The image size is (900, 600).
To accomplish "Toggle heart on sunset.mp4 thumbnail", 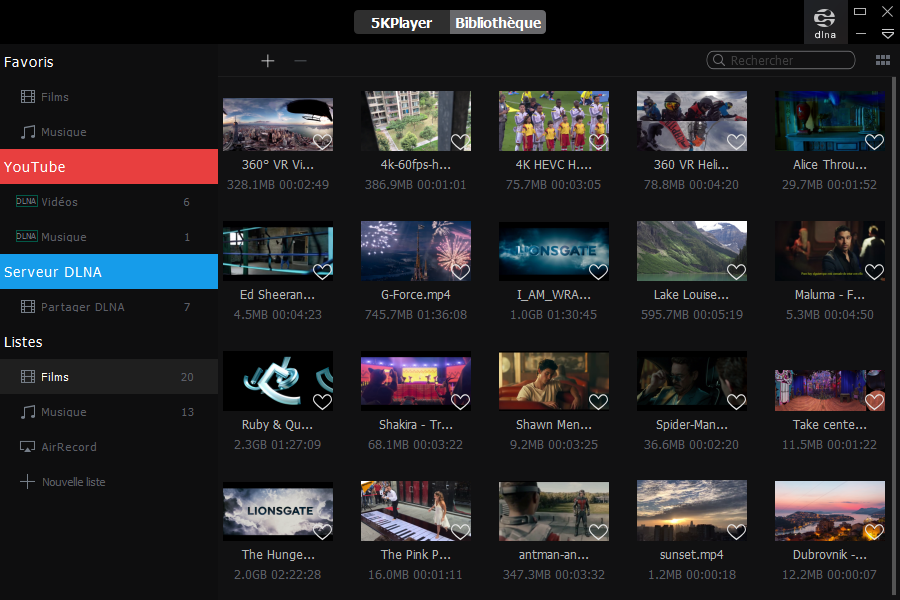I will [736, 532].
